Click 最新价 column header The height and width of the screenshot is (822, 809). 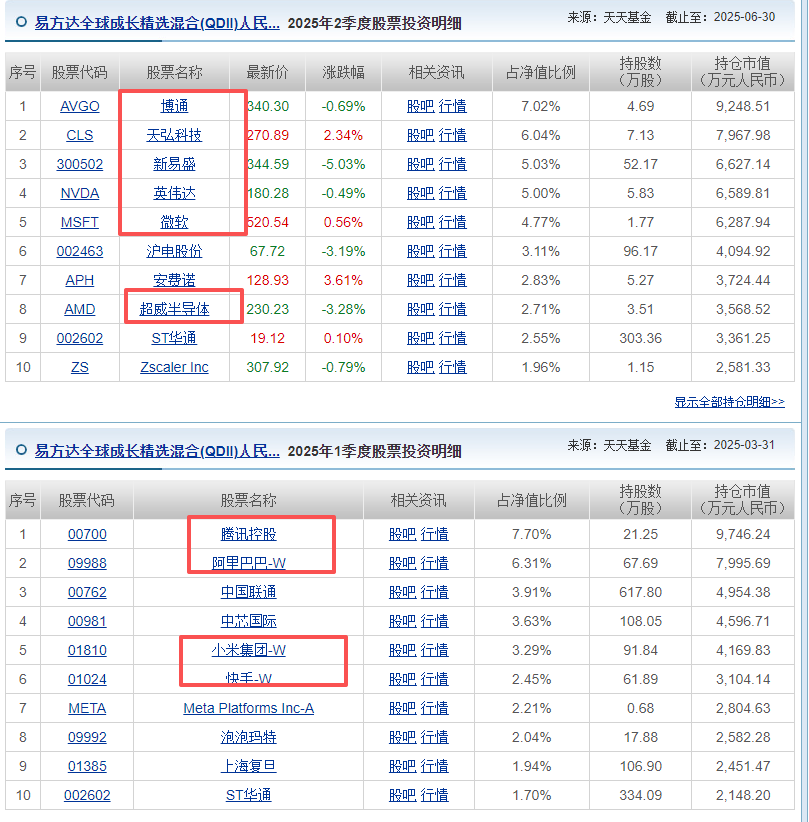[267, 72]
